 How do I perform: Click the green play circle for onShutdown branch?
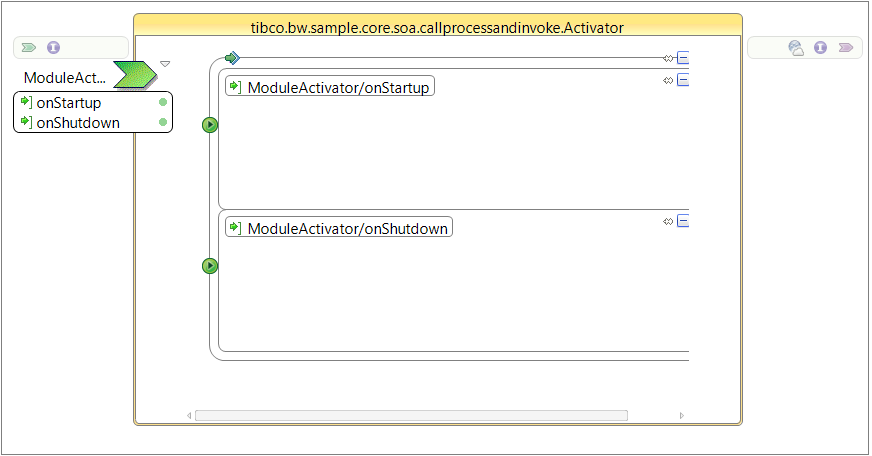(210, 266)
